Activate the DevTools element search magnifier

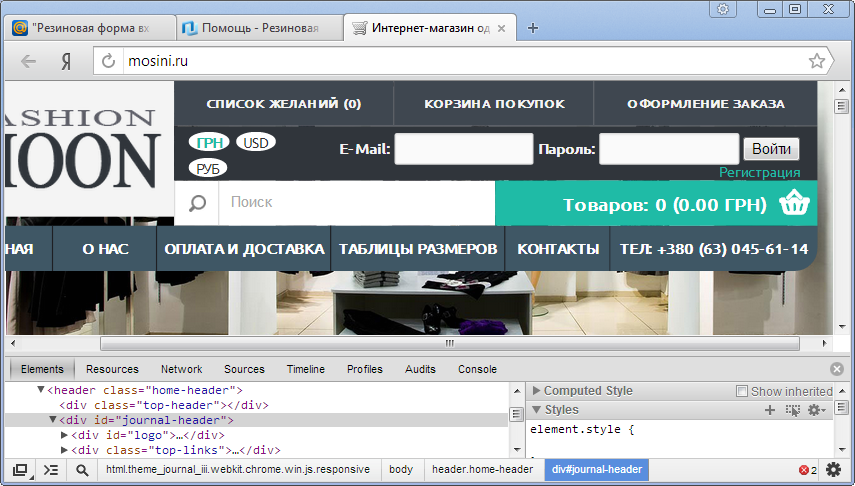82,470
